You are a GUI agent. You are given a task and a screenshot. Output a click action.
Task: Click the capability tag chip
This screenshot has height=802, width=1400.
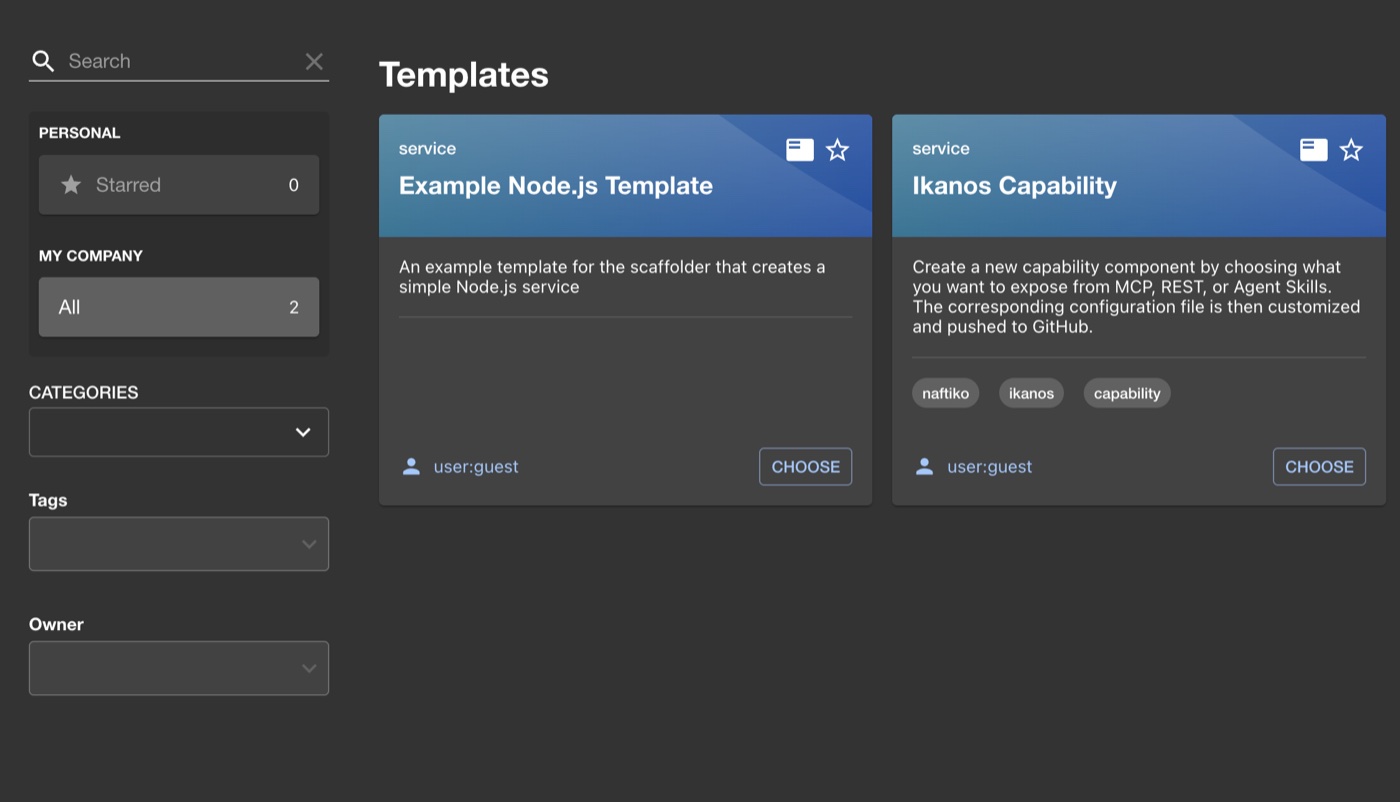[x=1127, y=394]
